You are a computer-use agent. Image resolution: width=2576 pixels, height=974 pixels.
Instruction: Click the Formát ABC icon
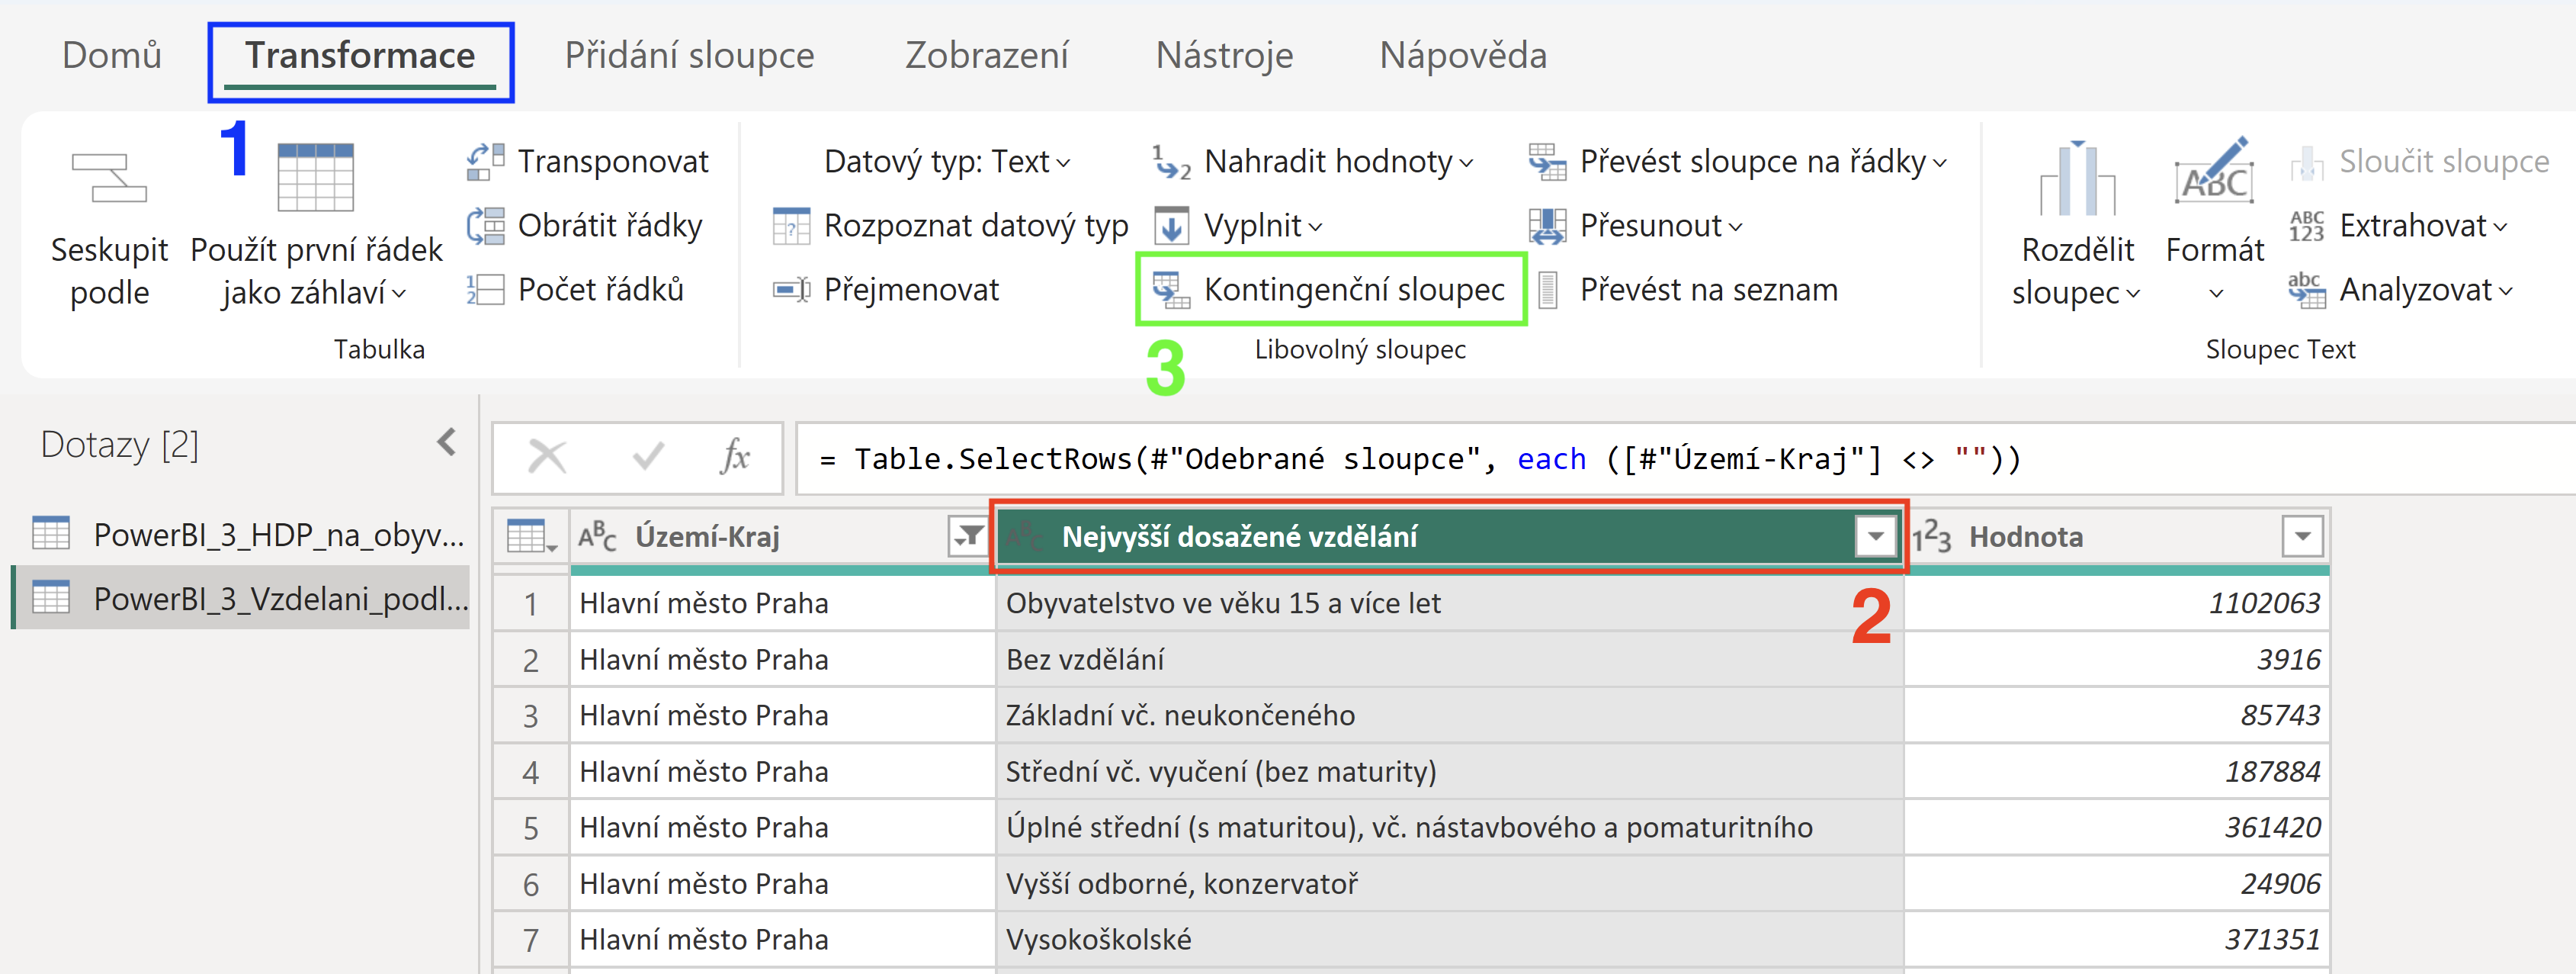point(2215,171)
